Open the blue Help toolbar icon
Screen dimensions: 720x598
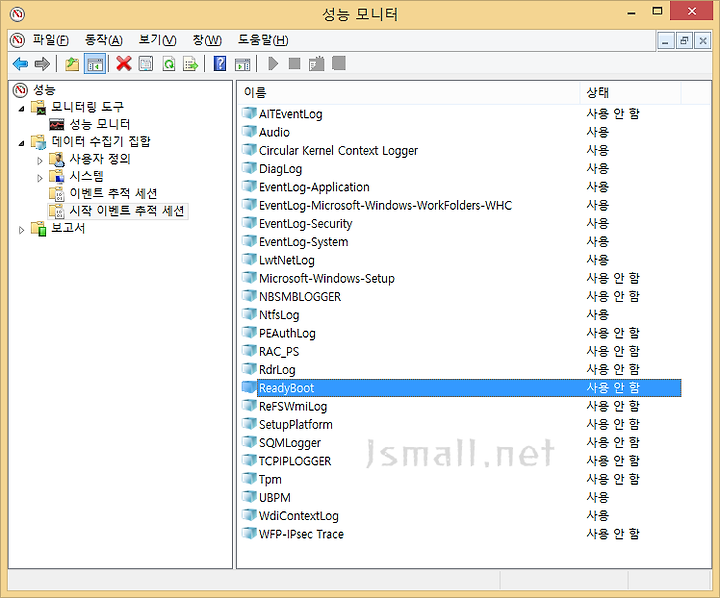220,63
